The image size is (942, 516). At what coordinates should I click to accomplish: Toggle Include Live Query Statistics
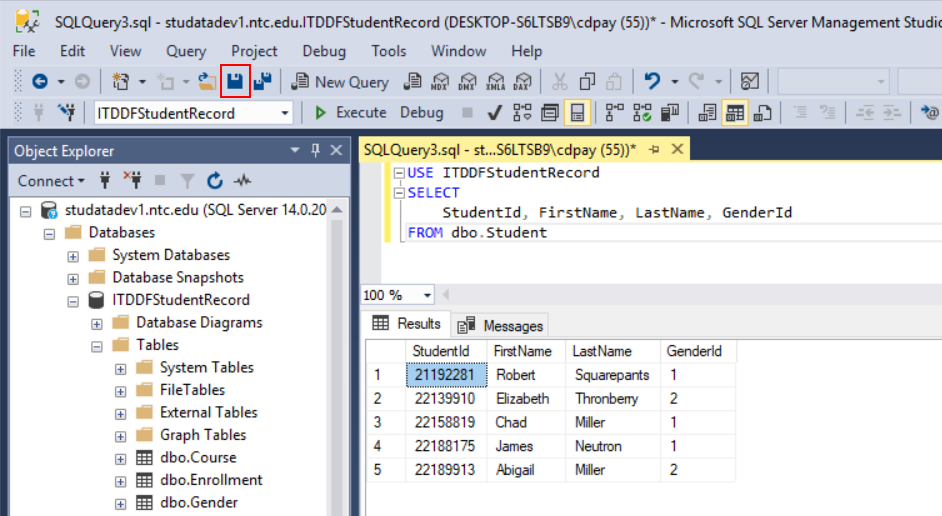[642, 112]
